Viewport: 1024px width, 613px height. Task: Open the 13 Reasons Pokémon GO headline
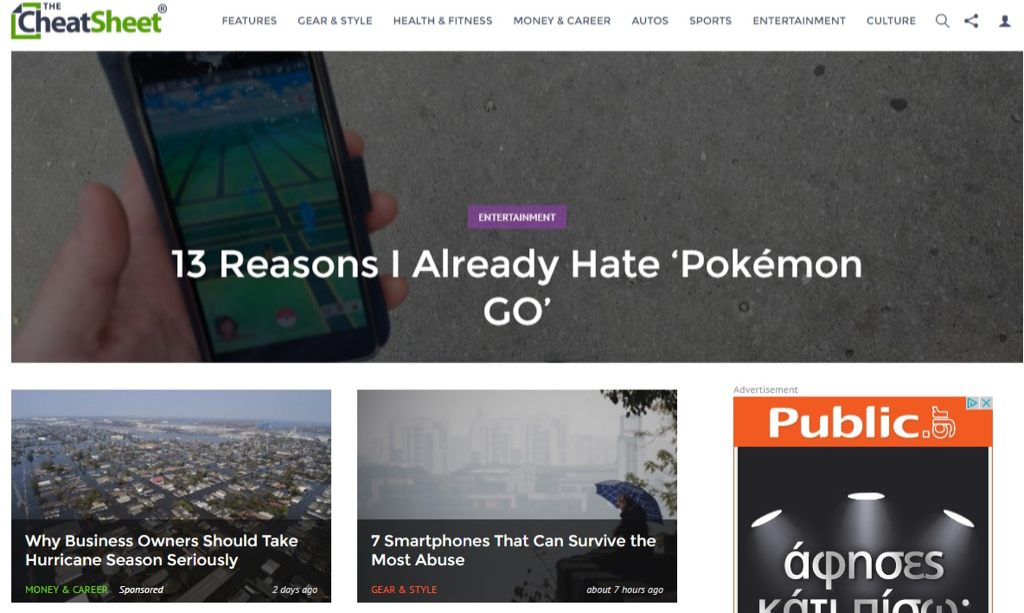tap(517, 287)
